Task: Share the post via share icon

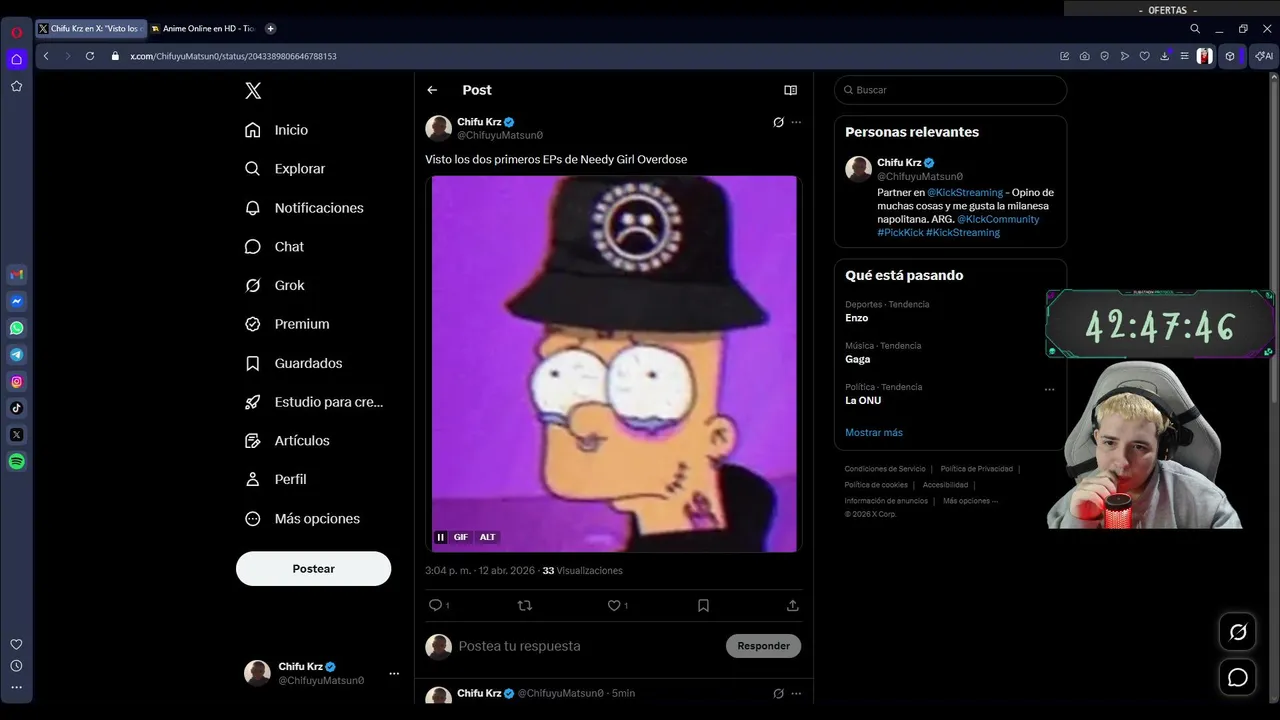Action: click(792, 605)
